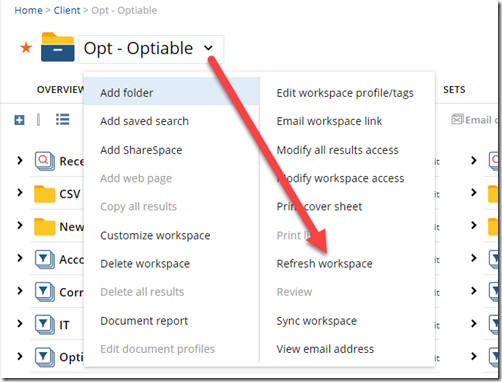502x382 pixels.
Task: Go to Home breadcrumb link
Action: [x=28, y=10]
